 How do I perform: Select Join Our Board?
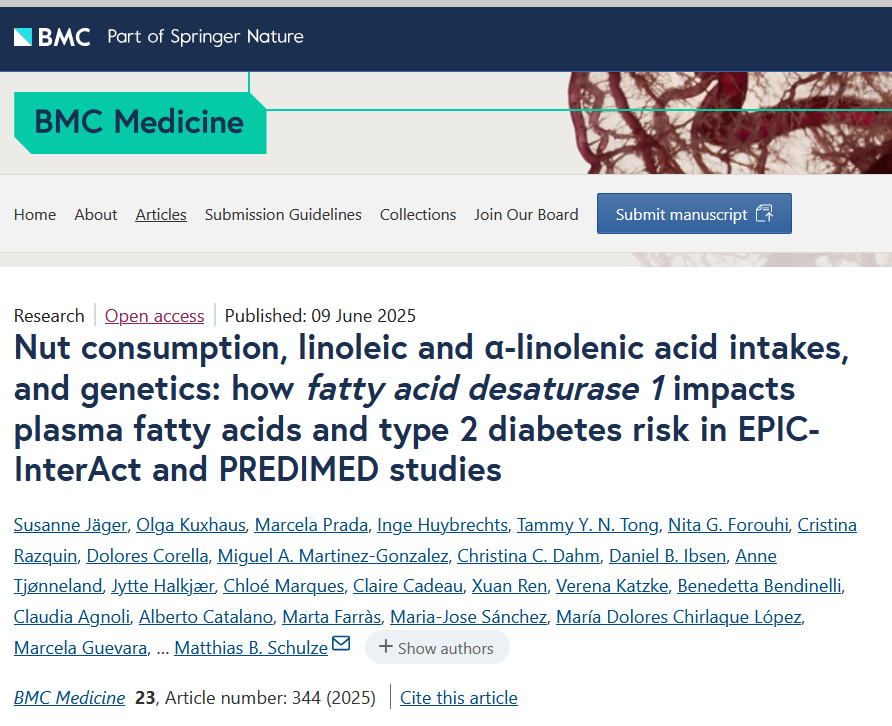point(526,214)
